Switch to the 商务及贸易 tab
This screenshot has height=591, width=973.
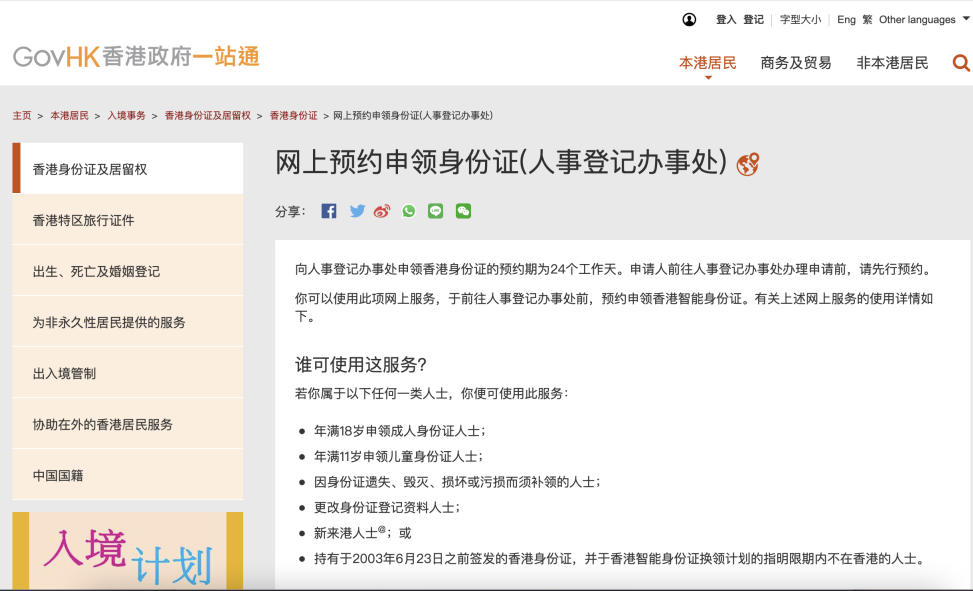tap(798, 62)
